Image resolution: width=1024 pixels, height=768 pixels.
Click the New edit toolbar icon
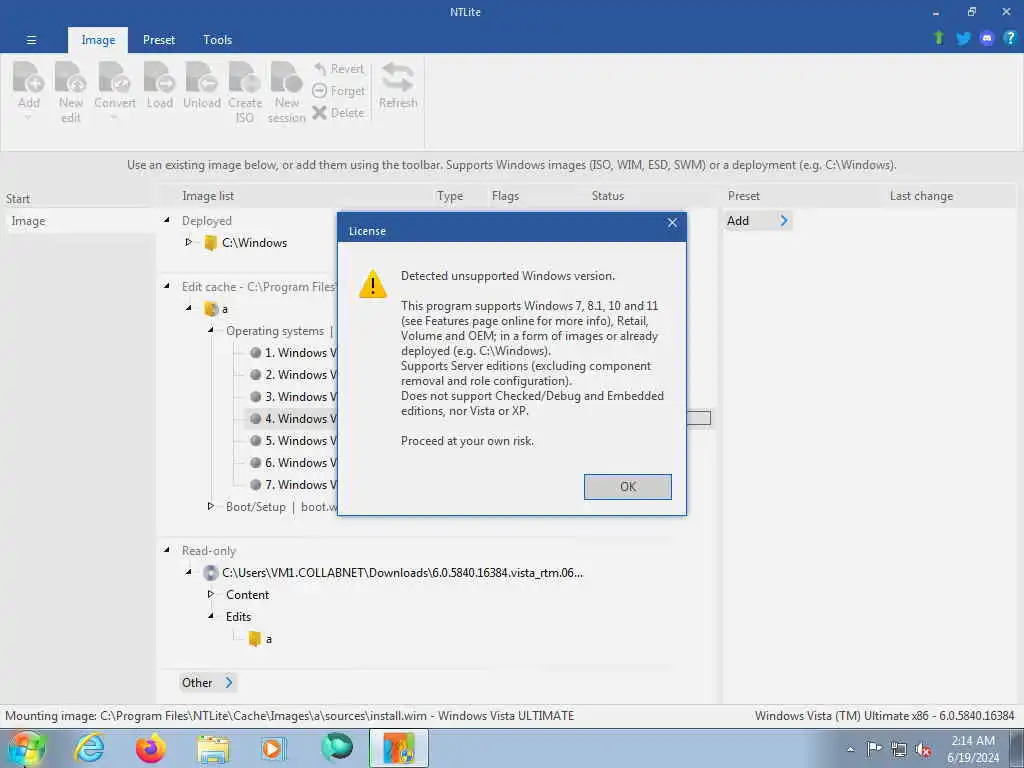tap(71, 78)
